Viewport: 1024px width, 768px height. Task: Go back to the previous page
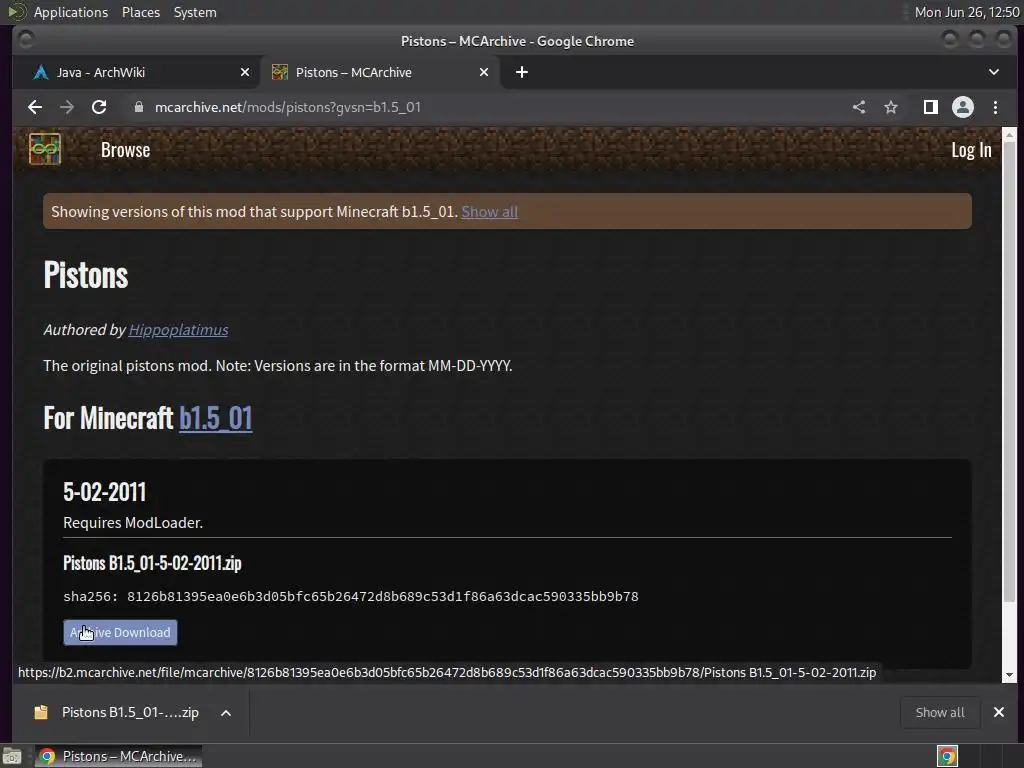pos(35,107)
